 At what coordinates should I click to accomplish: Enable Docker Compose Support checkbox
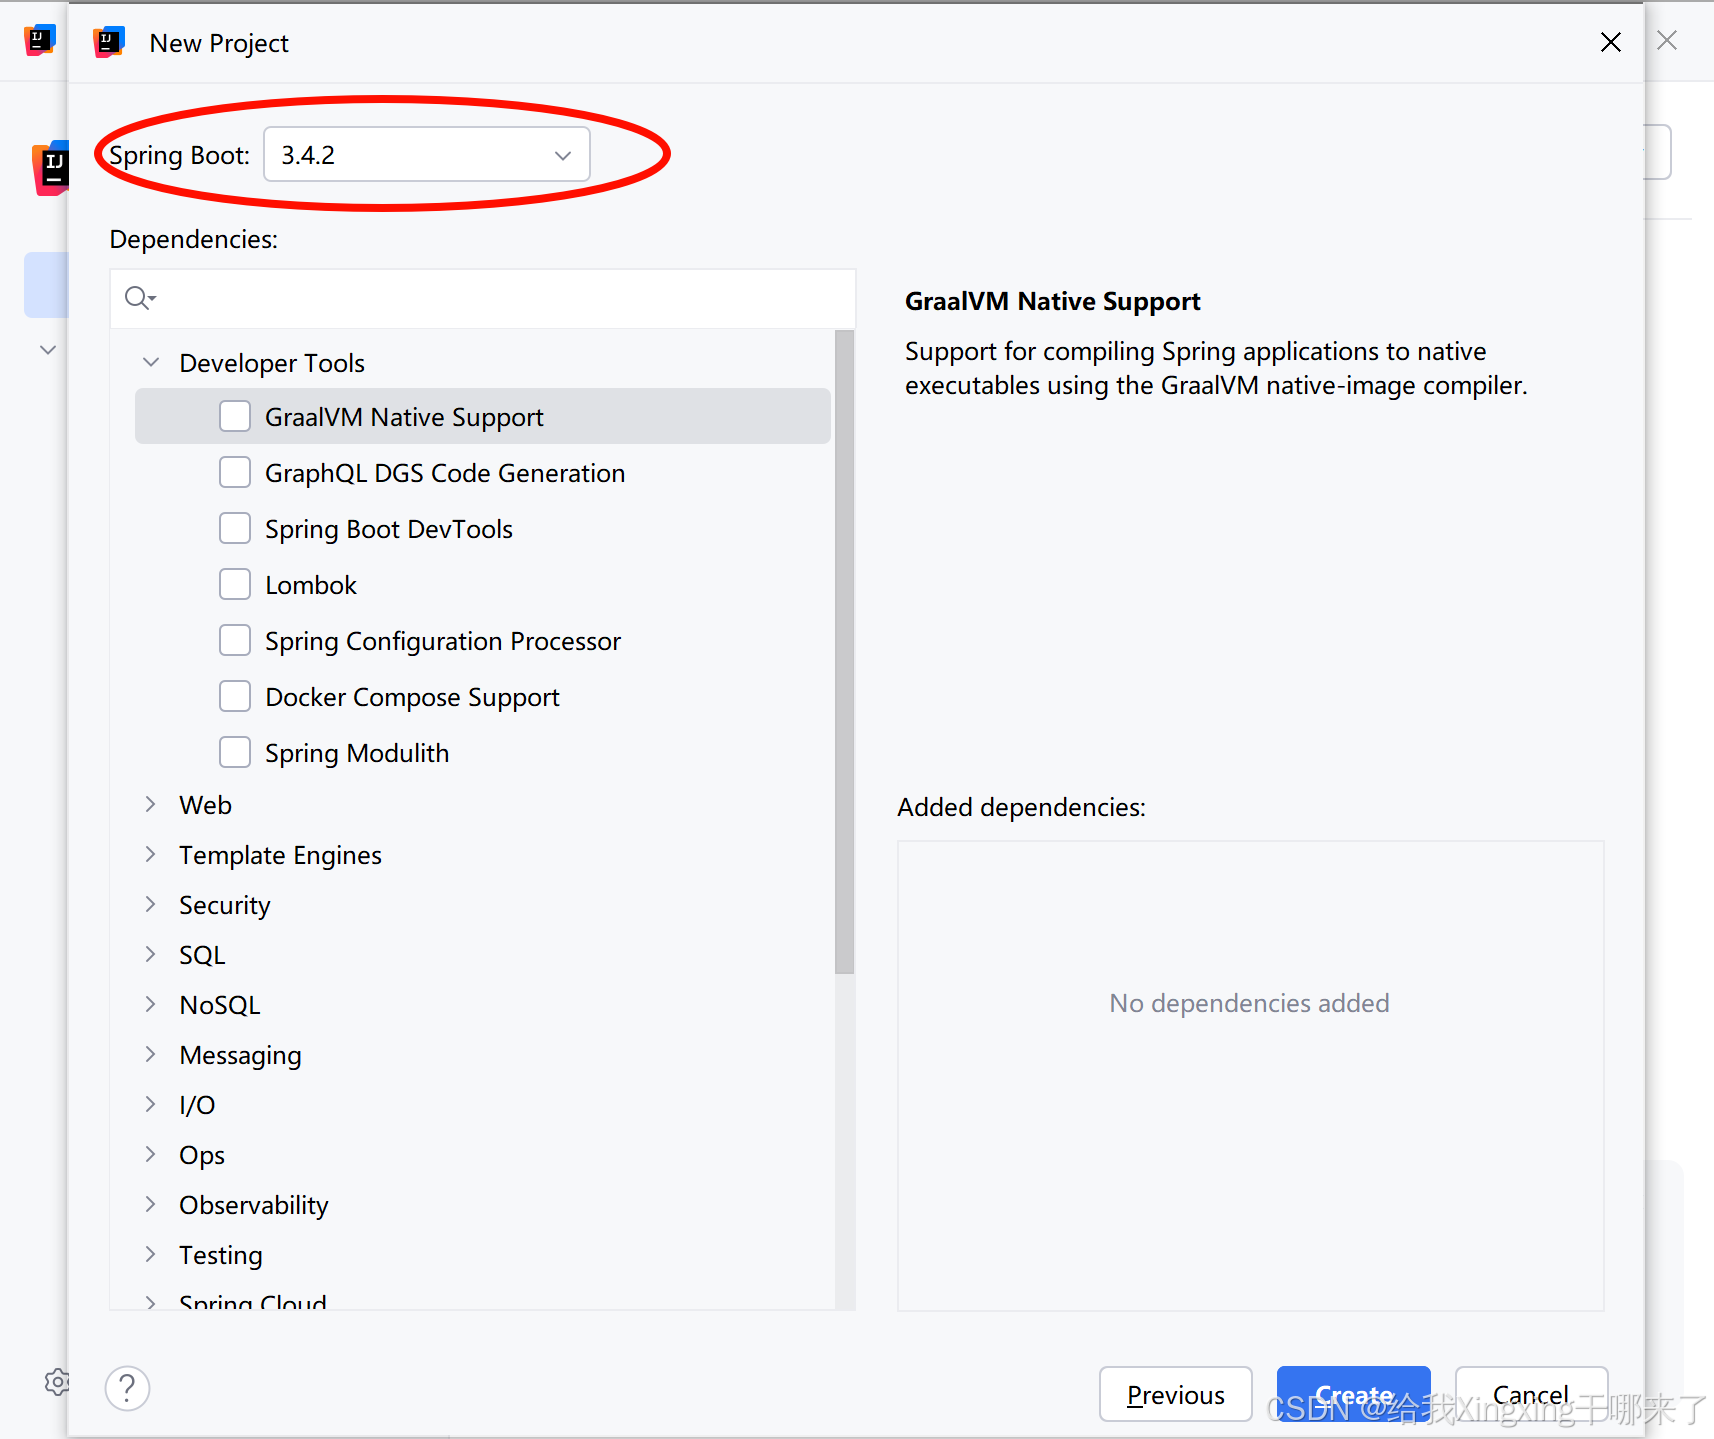click(x=235, y=696)
